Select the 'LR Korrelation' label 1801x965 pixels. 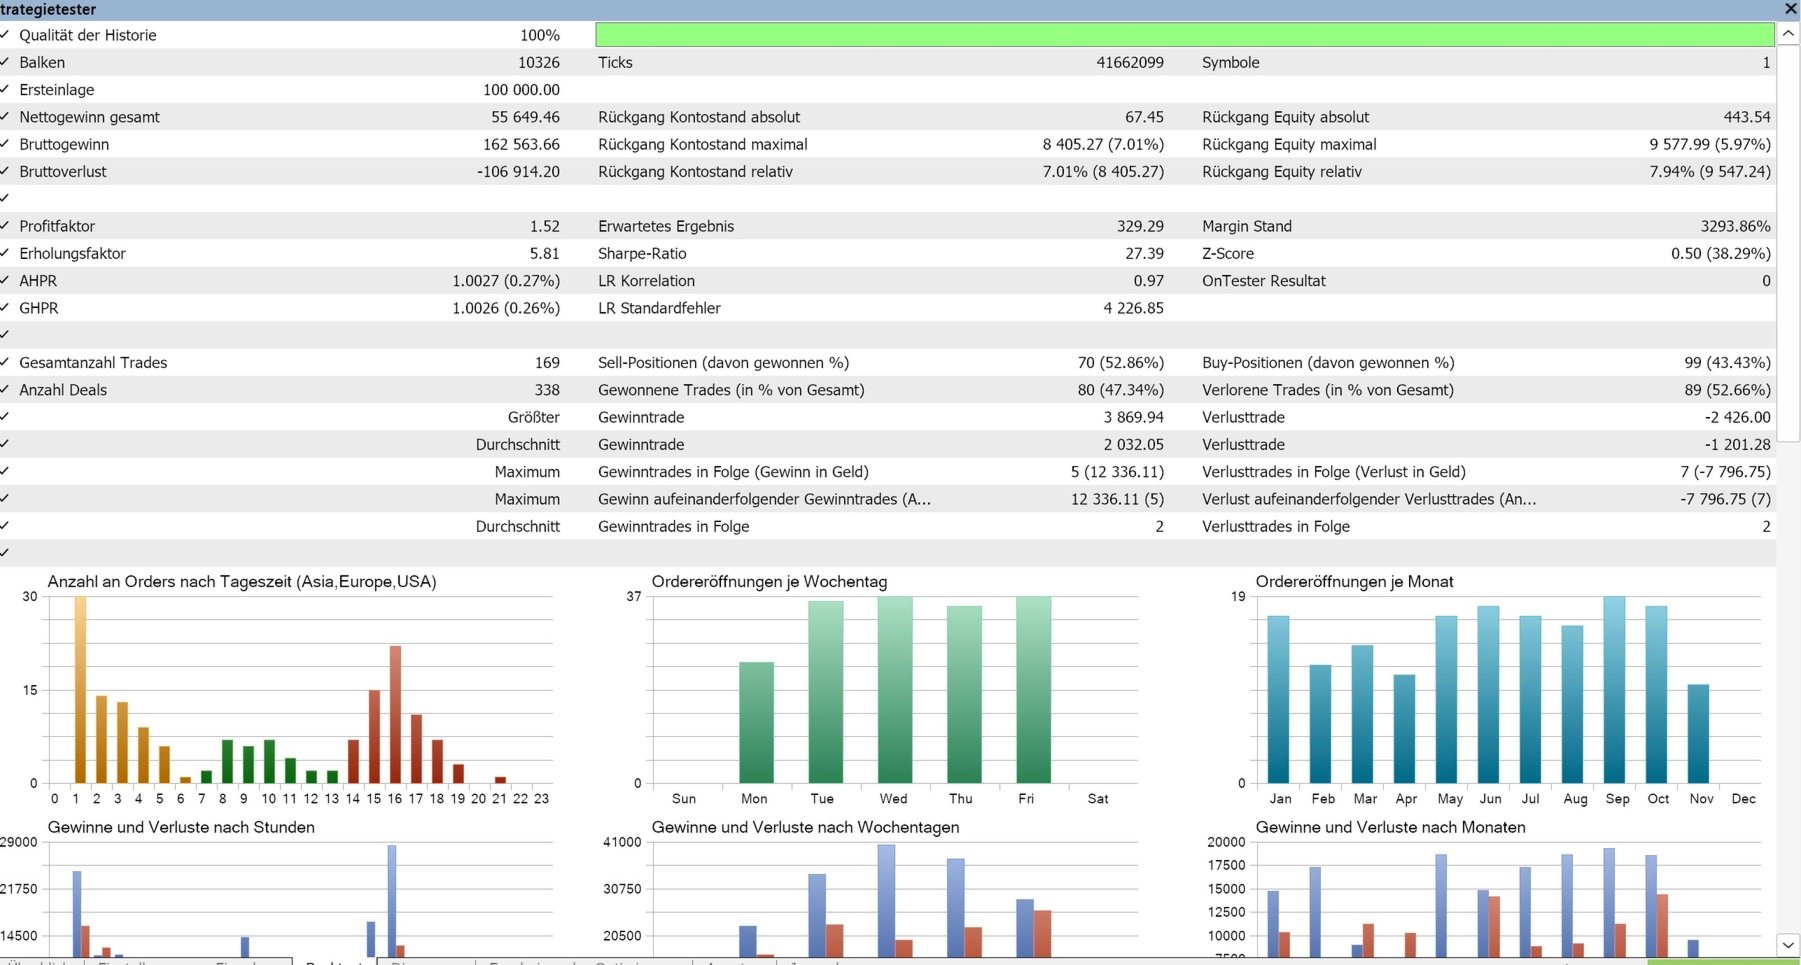click(646, 281)
